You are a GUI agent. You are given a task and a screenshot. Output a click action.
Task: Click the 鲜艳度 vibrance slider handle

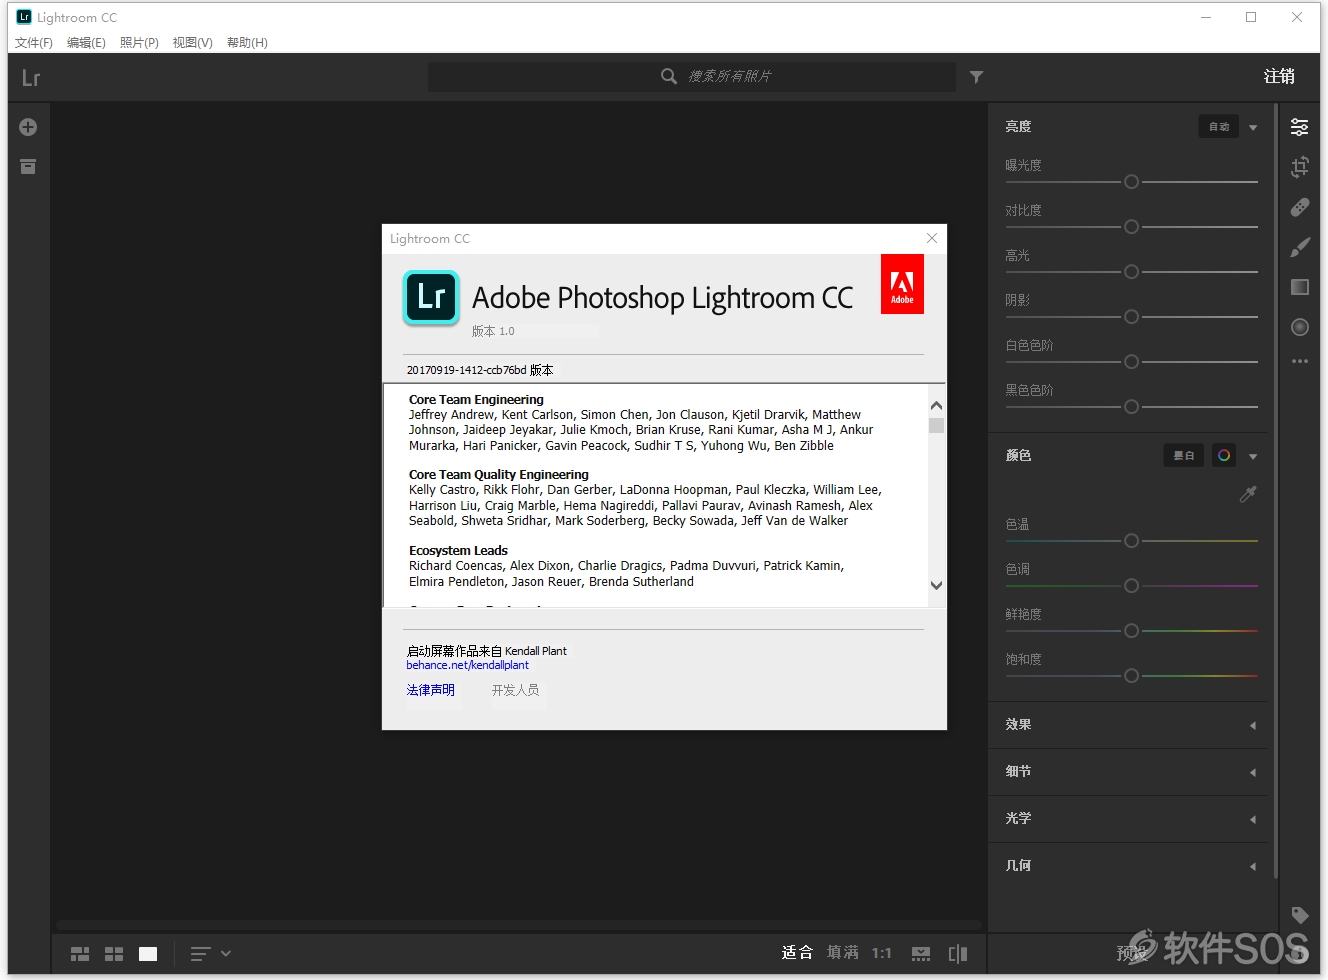click(x=1131, y=631)
